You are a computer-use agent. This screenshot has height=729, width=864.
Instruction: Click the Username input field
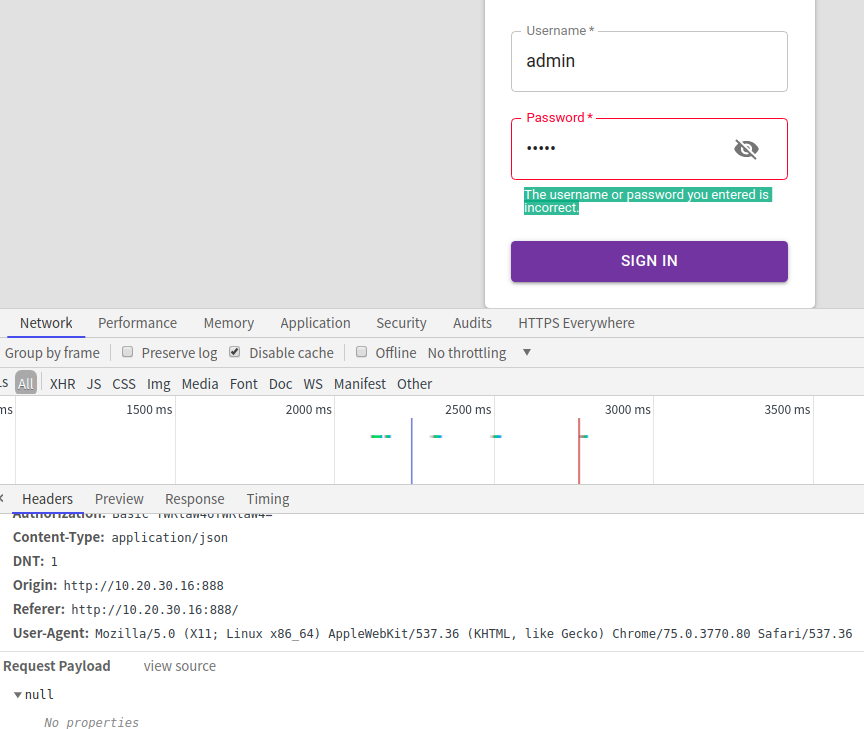point(649,61)
